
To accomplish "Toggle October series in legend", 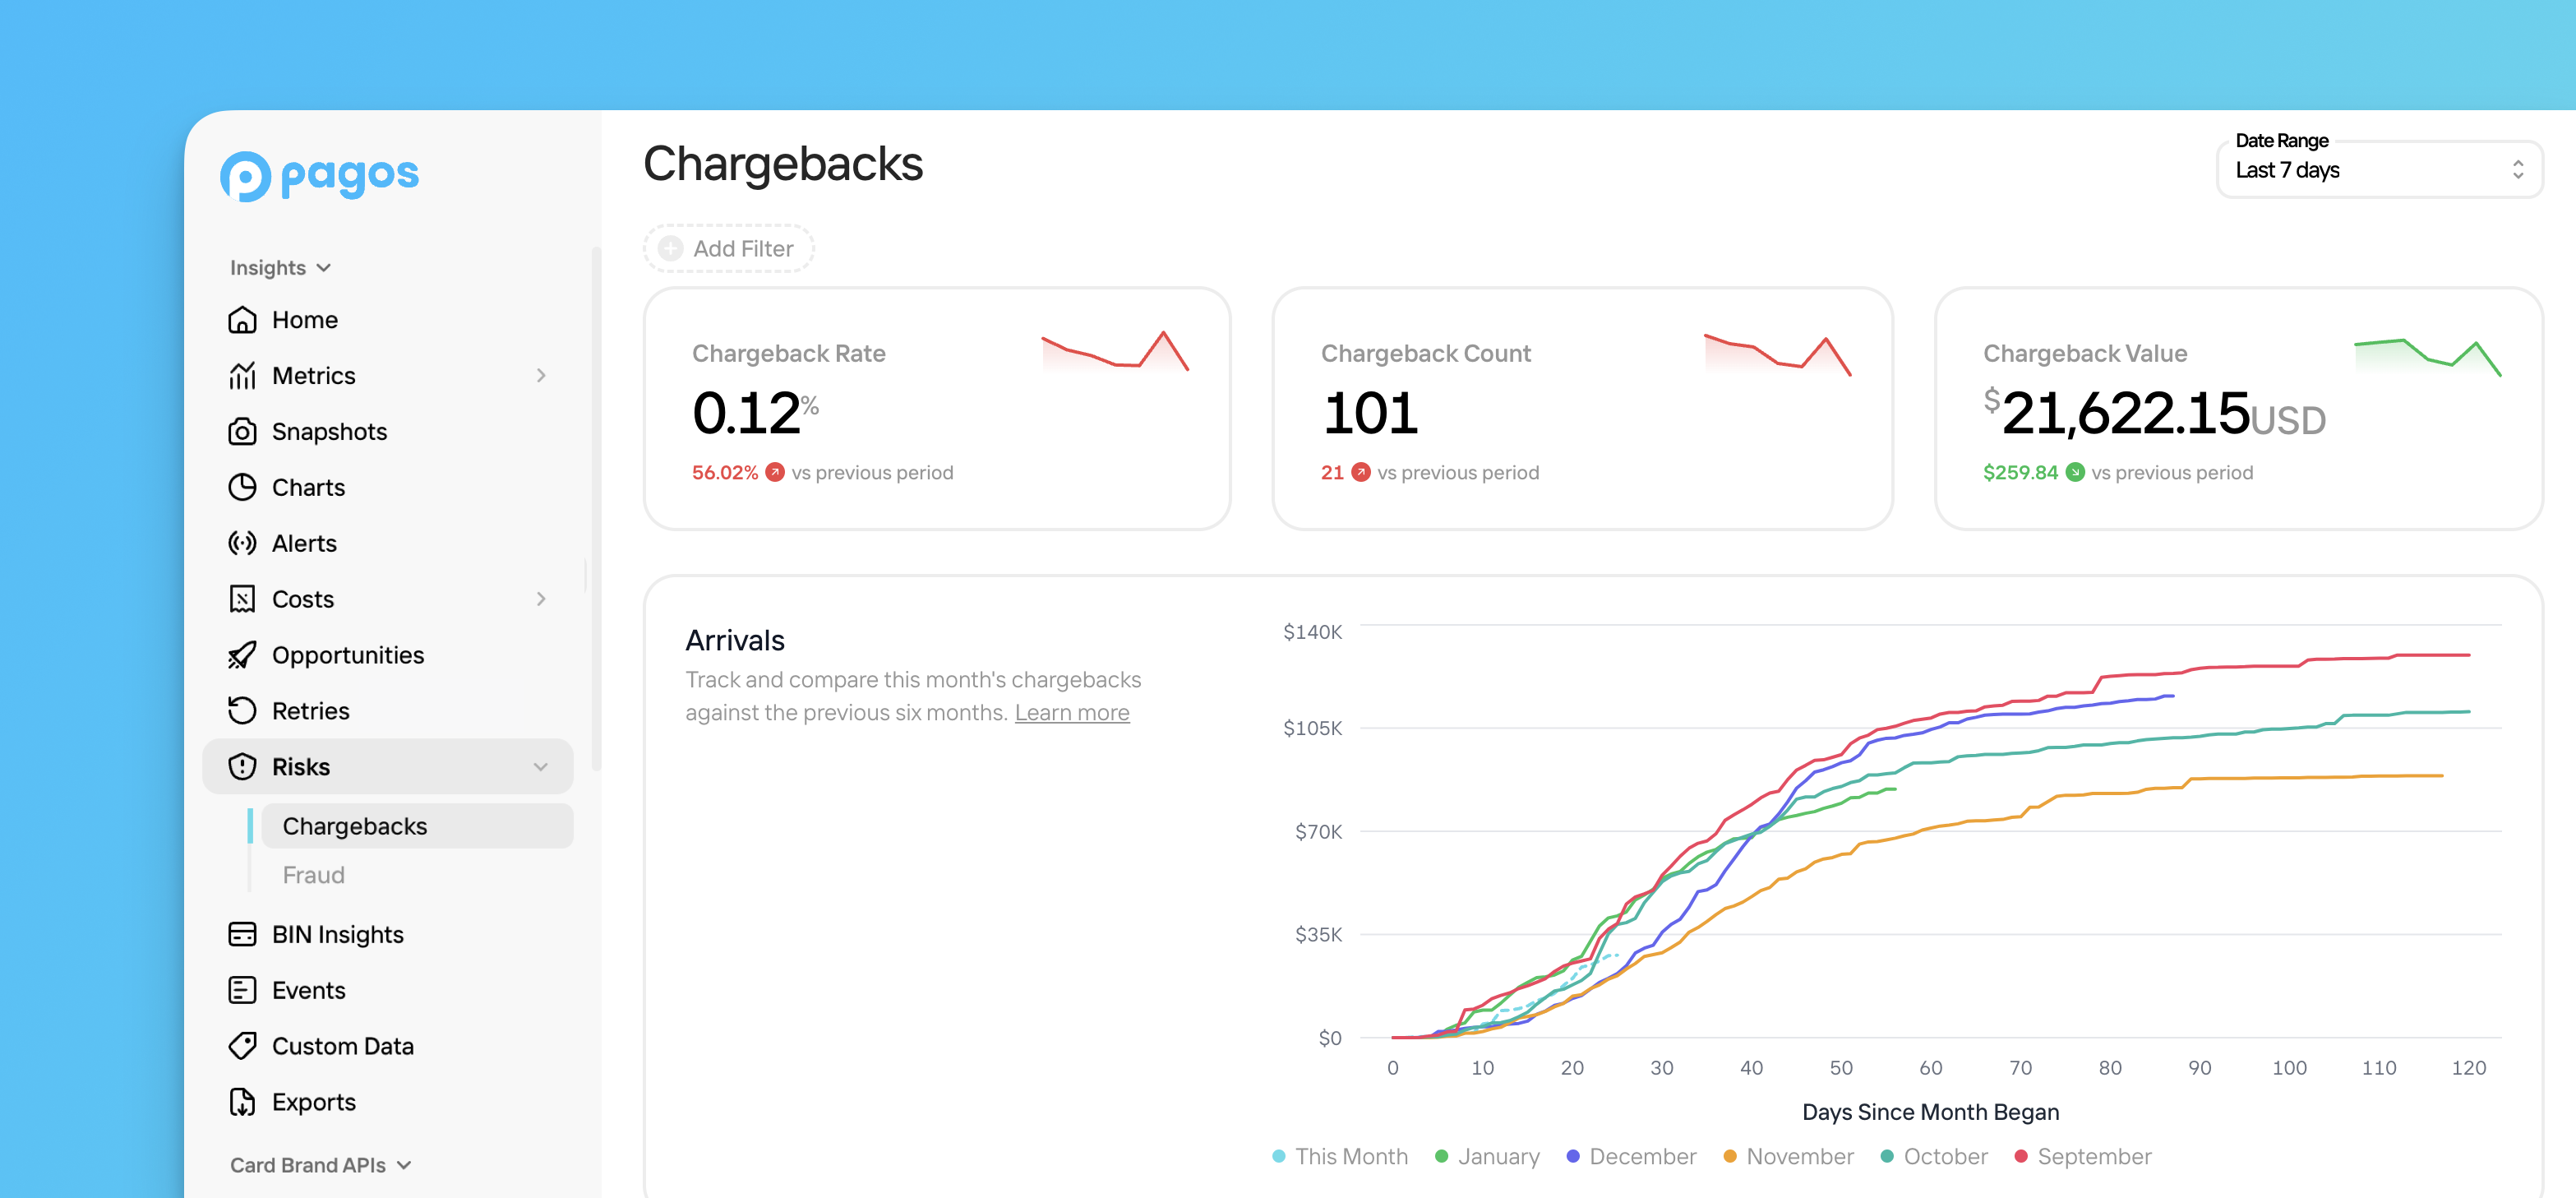I will [x=1934, y=1157].
